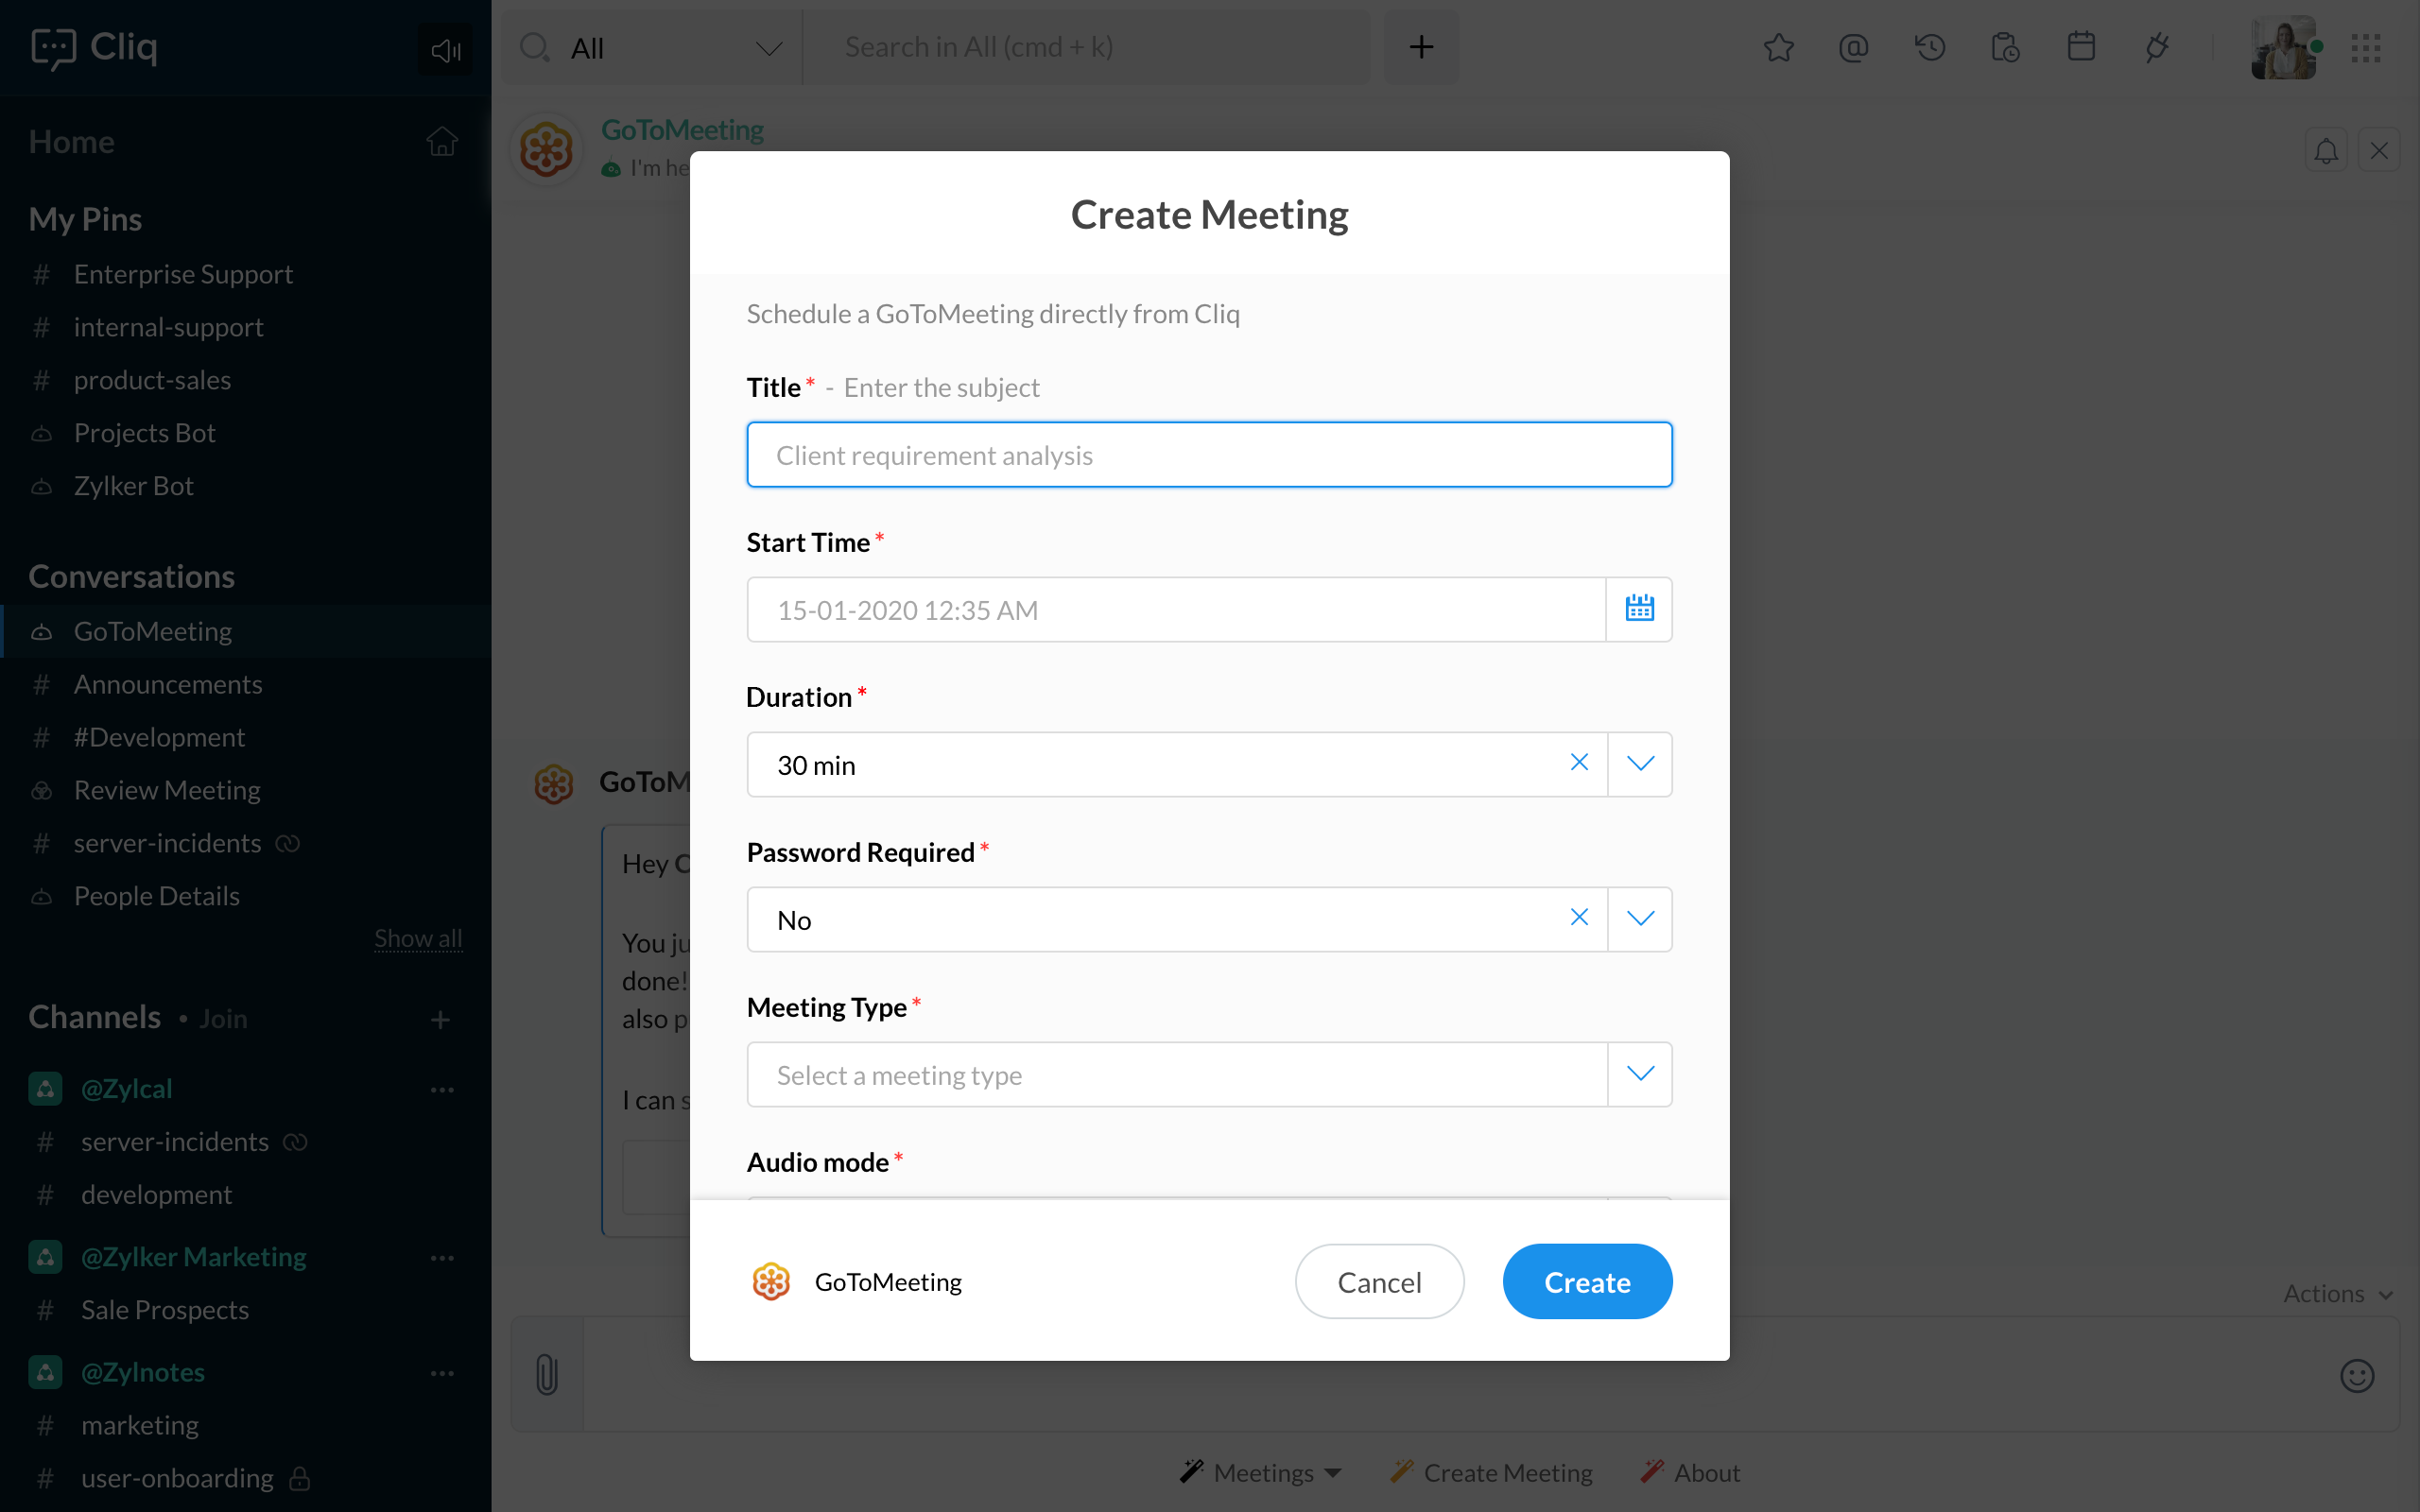The height and width of the screenshot is (1512, 2420).
Task: Click the About bot action
Action: [x=1691, y=1473]
